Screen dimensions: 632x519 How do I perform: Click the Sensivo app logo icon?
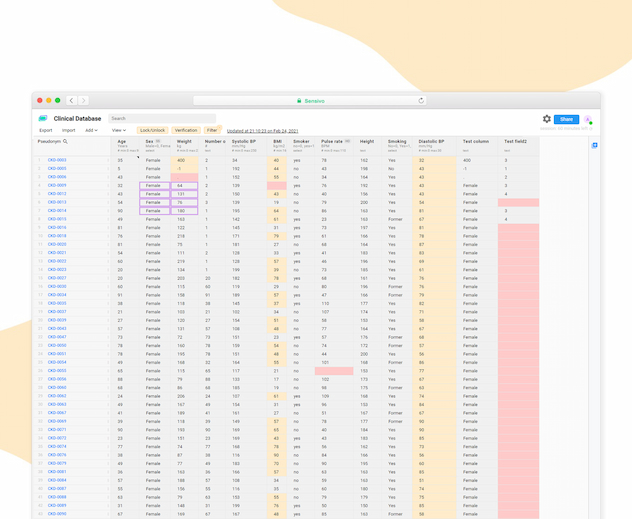43,118
